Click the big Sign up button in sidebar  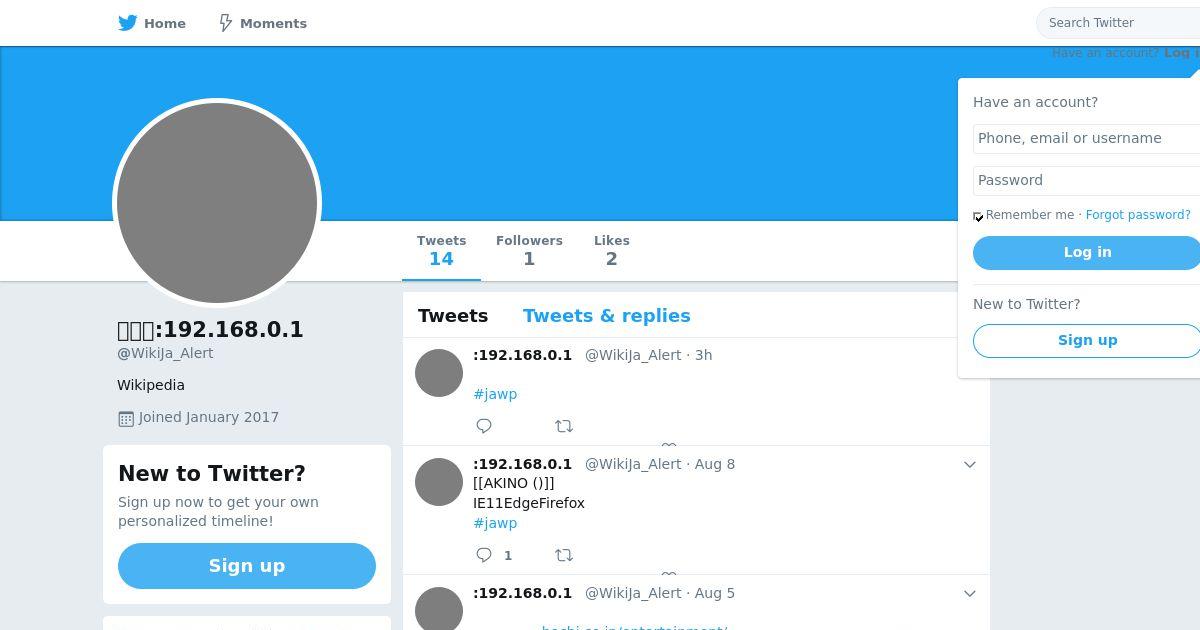pyautogui.click(x=247, y=566)
